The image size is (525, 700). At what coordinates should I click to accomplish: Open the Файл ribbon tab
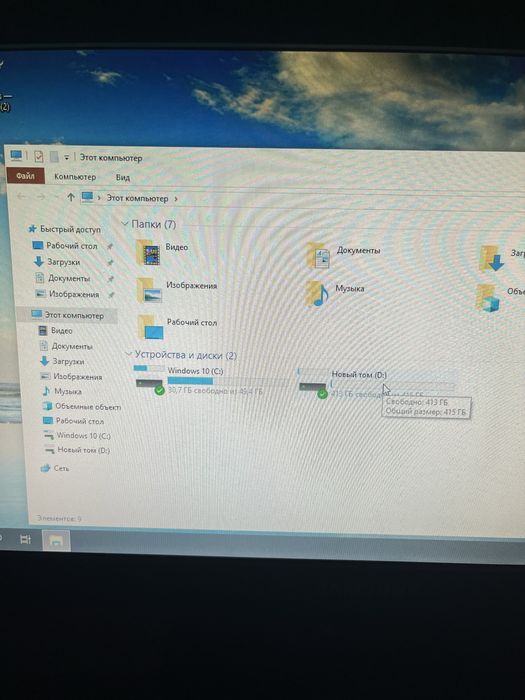click(x=25, y=176)
